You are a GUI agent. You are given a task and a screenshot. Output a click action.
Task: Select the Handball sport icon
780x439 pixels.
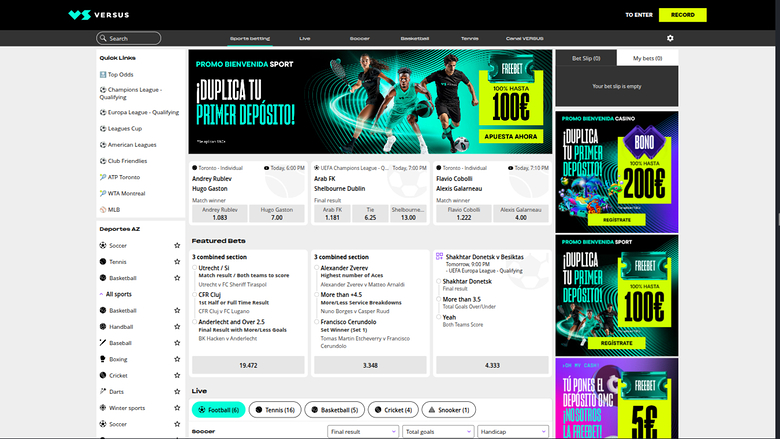102,327
